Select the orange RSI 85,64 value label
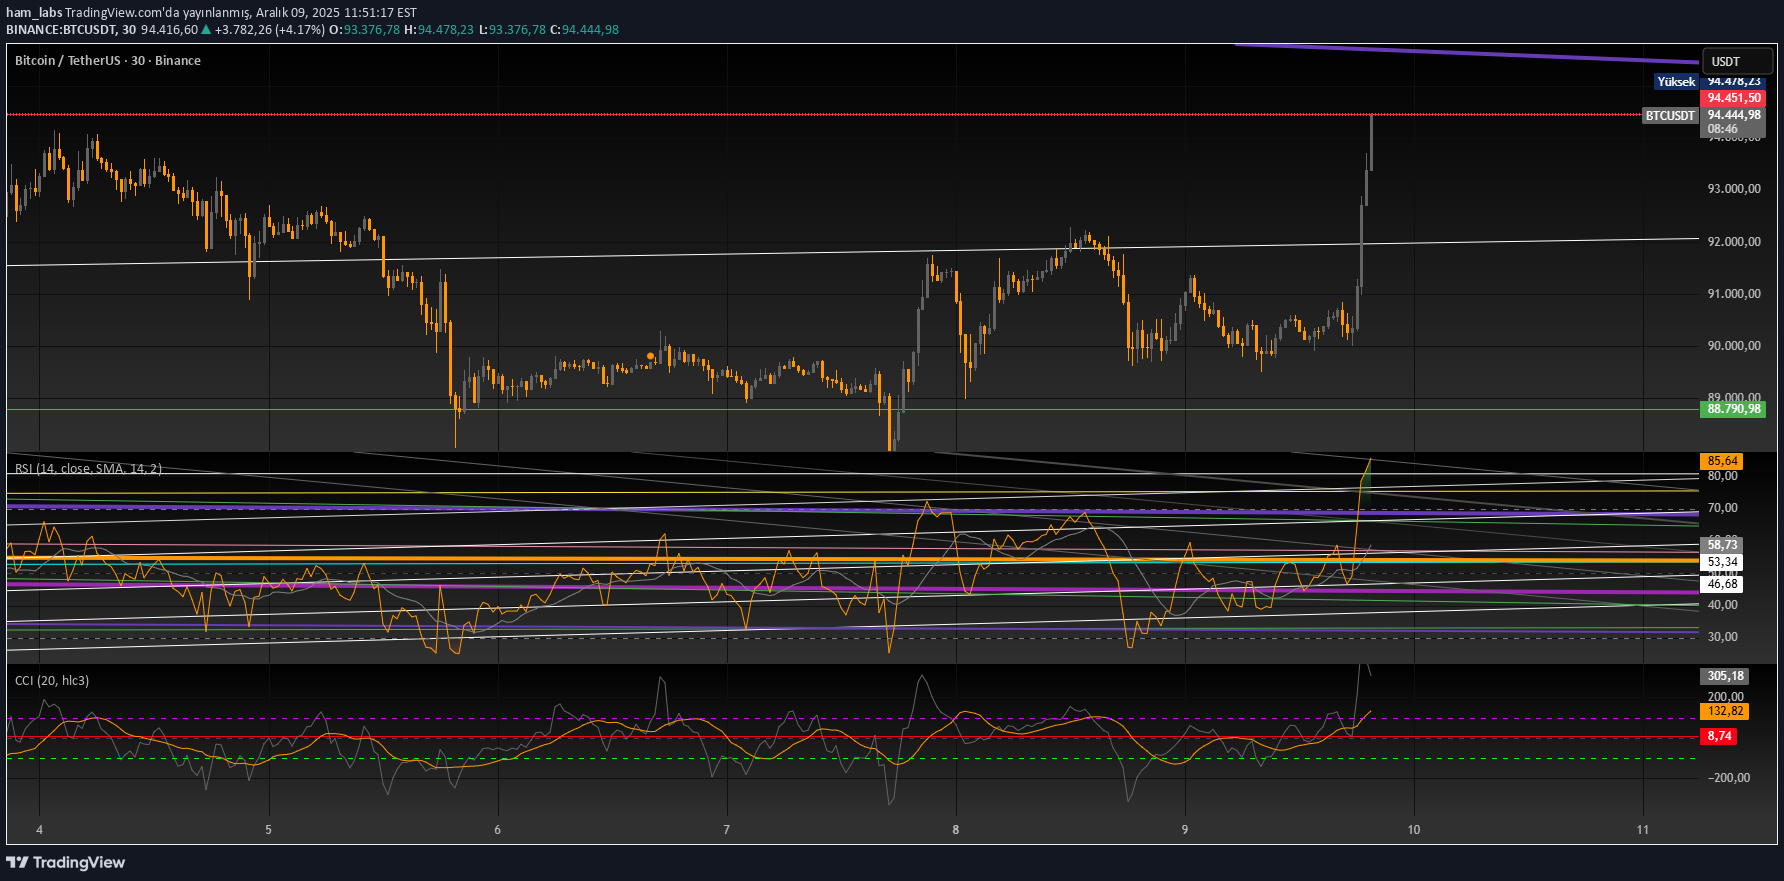This screenshot has width=1784, height=881. [x=1722, y=461]
